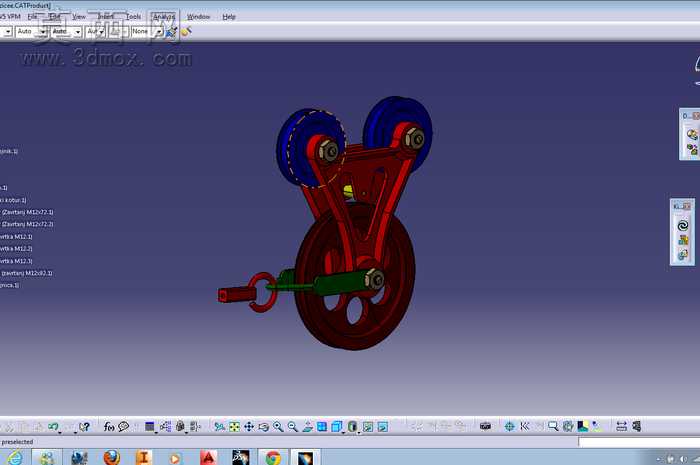Screen dimensions: 700x465
Task: Click the Undo icon in the bottom toolbar
Action: [53, 427]
